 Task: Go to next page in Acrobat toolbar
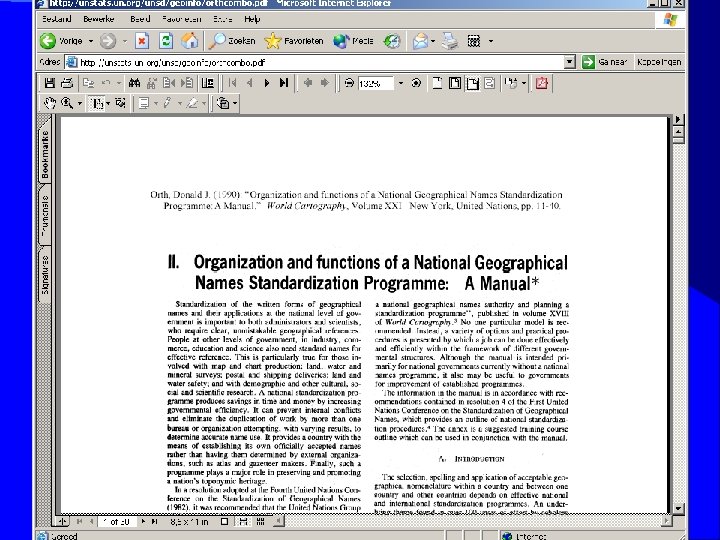pyautogui.click(x=267, y=83)
